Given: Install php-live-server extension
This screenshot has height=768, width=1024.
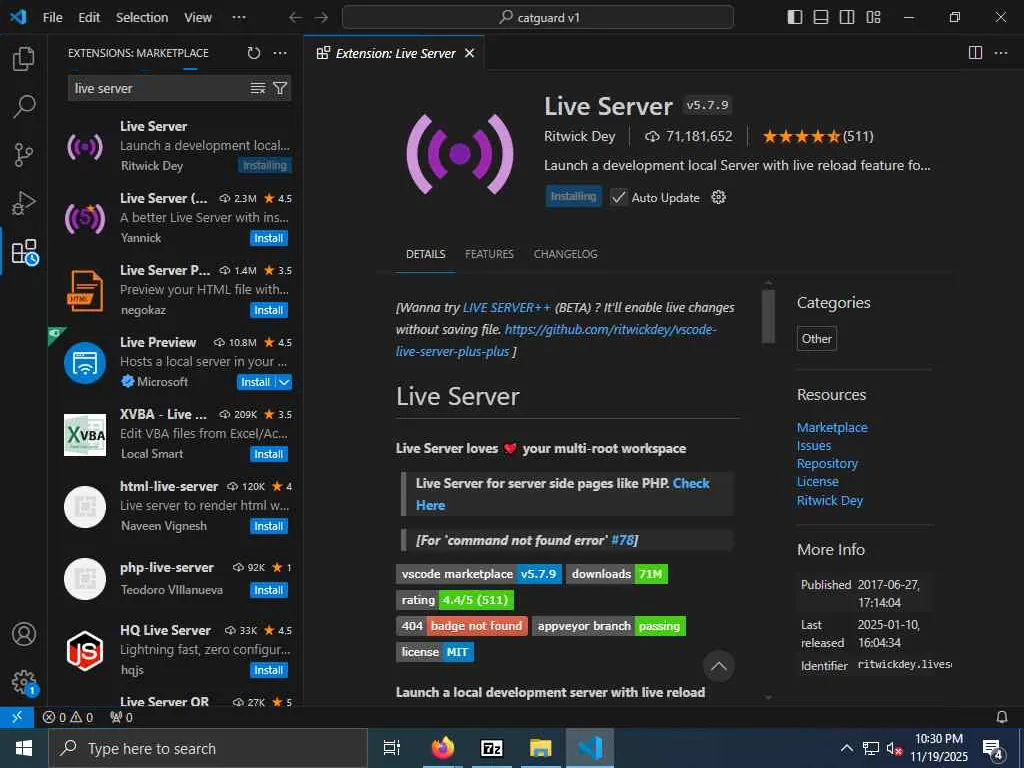Looking at the screenshot, I should coord(268,590).
